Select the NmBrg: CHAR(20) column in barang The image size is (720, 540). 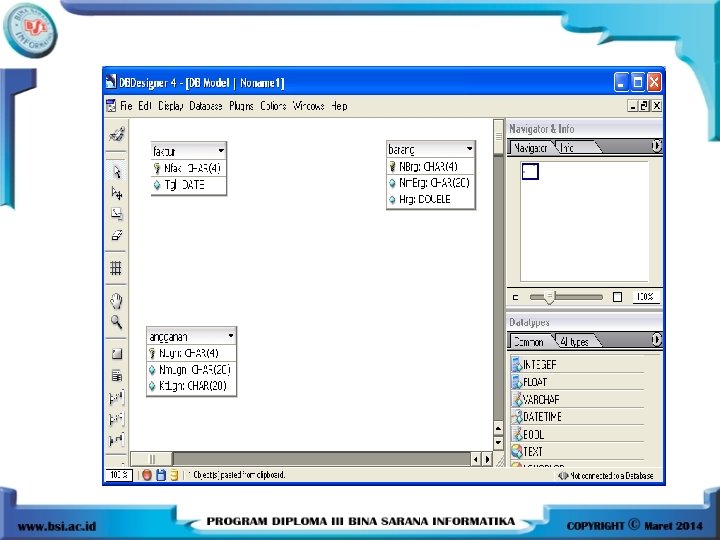point(430,183)
